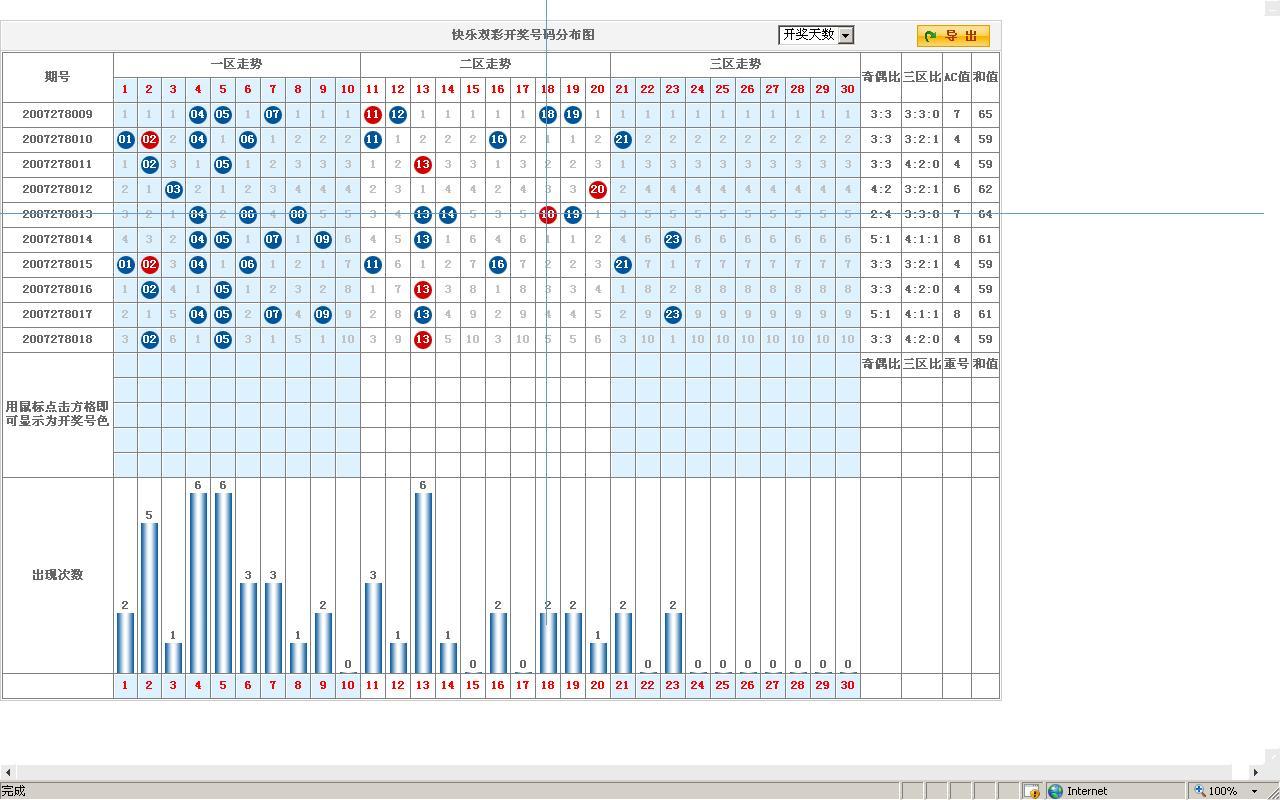
Task: Select the blue 18 ball in draw 2007278009
Action: (548, 115)
